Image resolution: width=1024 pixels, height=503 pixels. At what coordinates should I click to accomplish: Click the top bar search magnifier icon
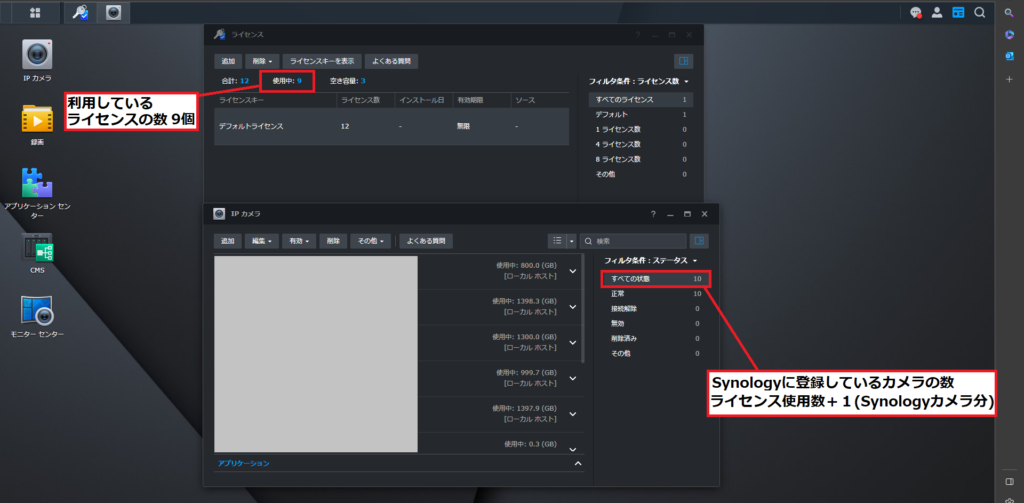click(x=980, y=12)
